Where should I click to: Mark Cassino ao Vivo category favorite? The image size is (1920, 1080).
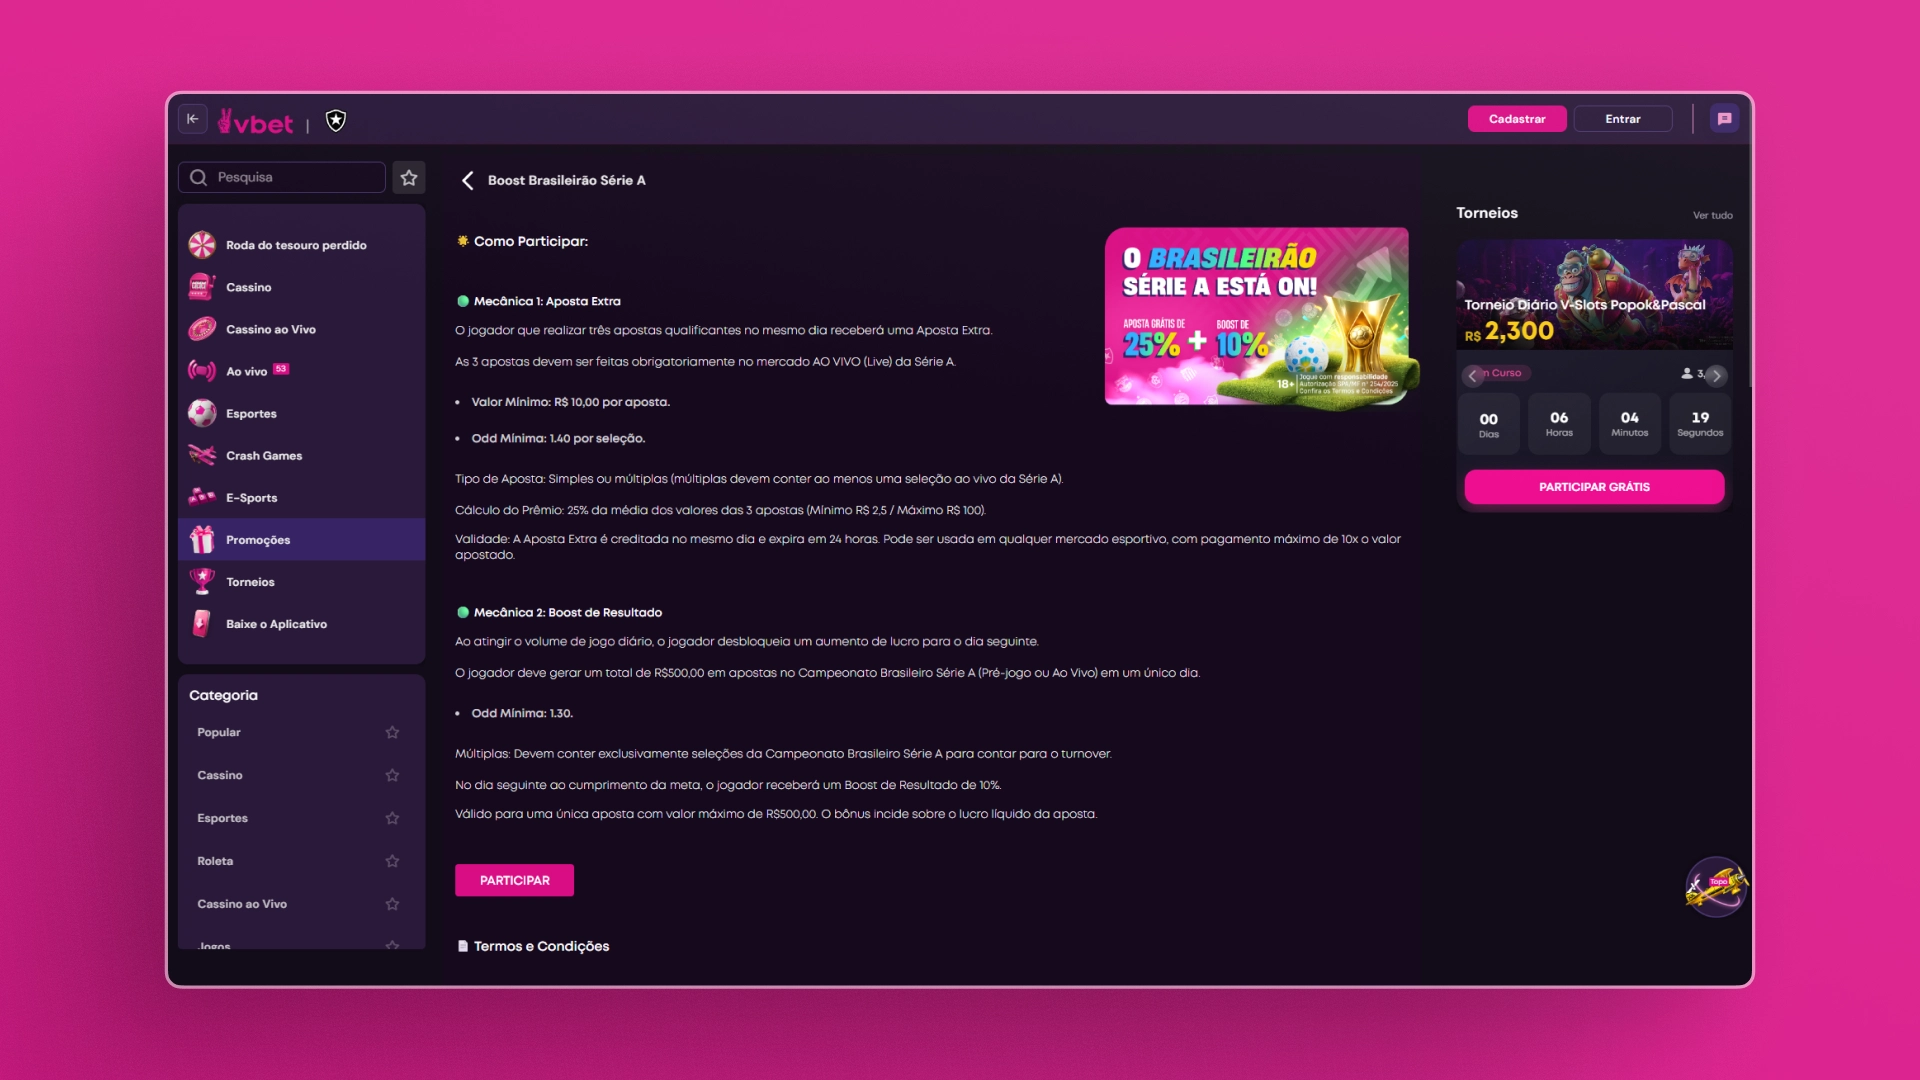click(392, 904)
